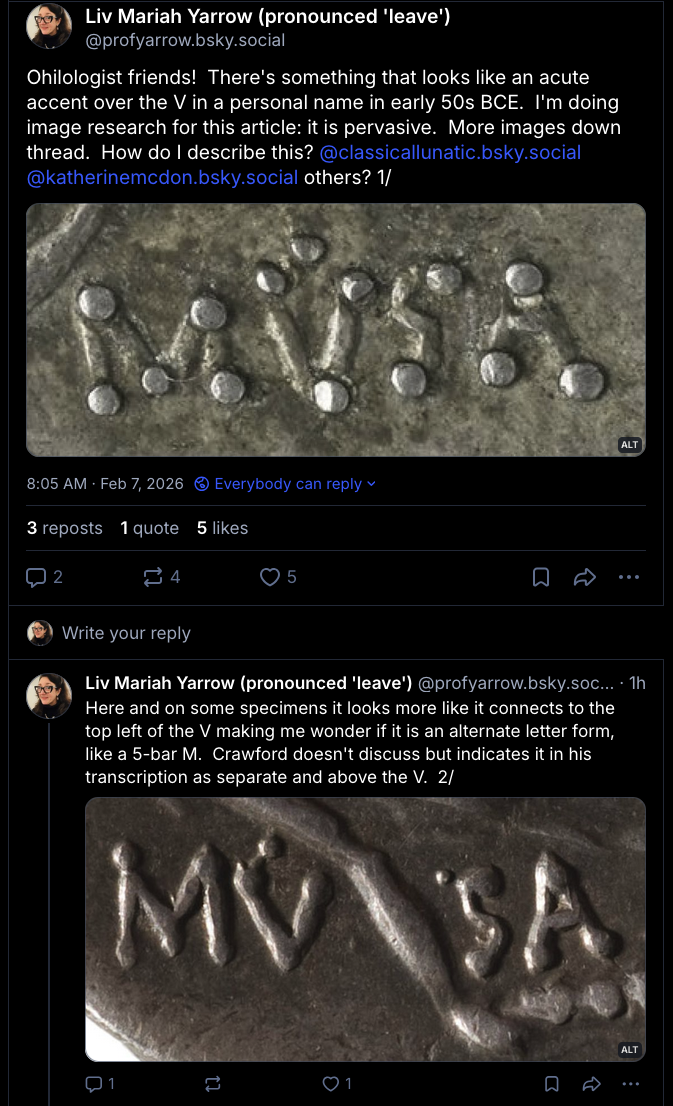The height and width of the screenshot is (1106, 673).
Task: Like the second thread post
Action: [332, 1084]
